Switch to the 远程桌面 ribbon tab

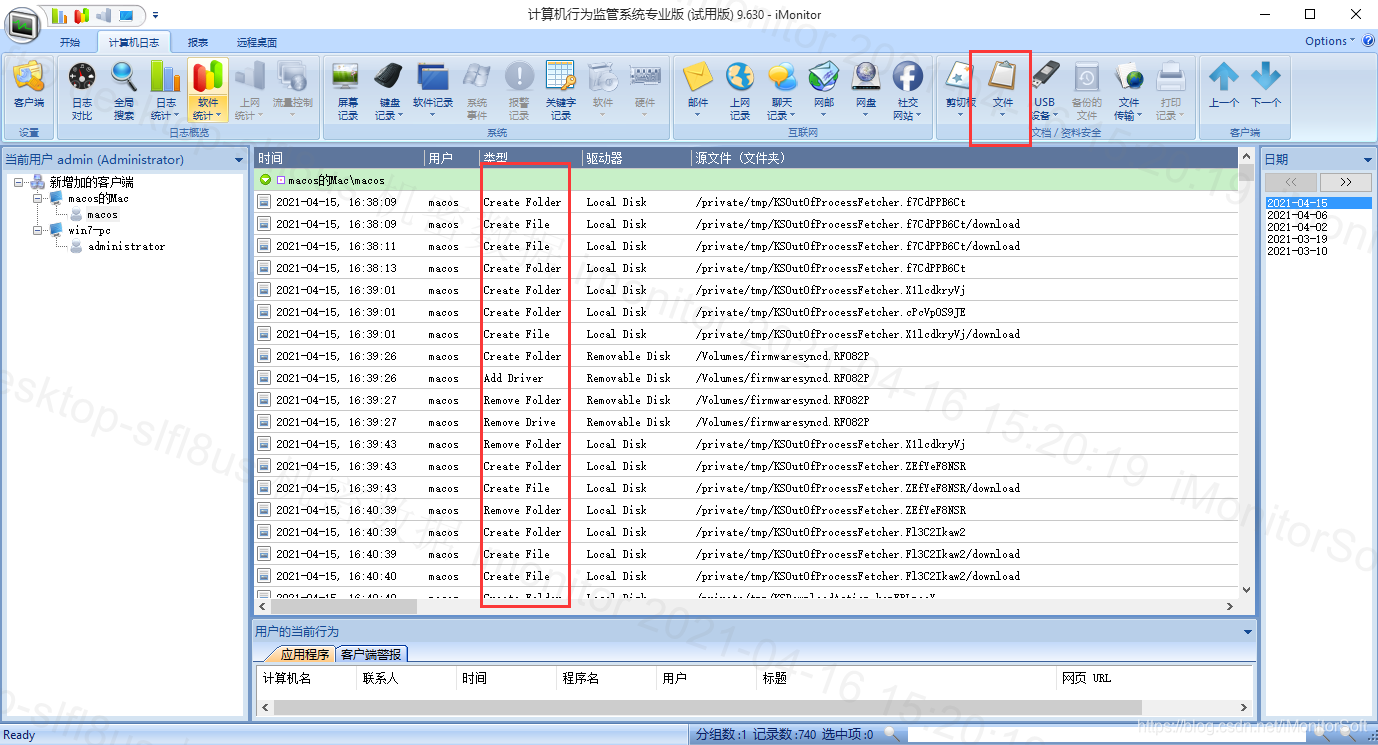click(x=257, y=42)
